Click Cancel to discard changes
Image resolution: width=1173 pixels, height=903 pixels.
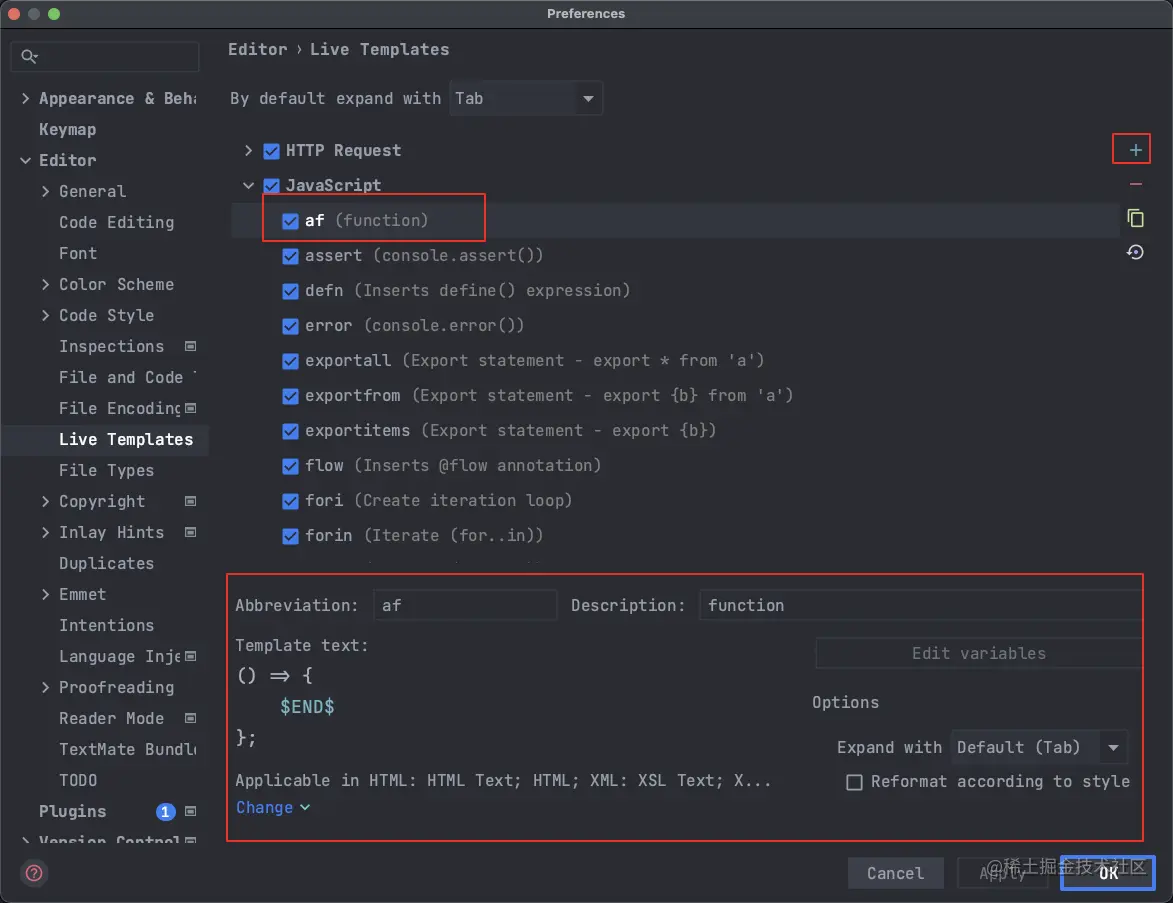[x=895, y=873]
